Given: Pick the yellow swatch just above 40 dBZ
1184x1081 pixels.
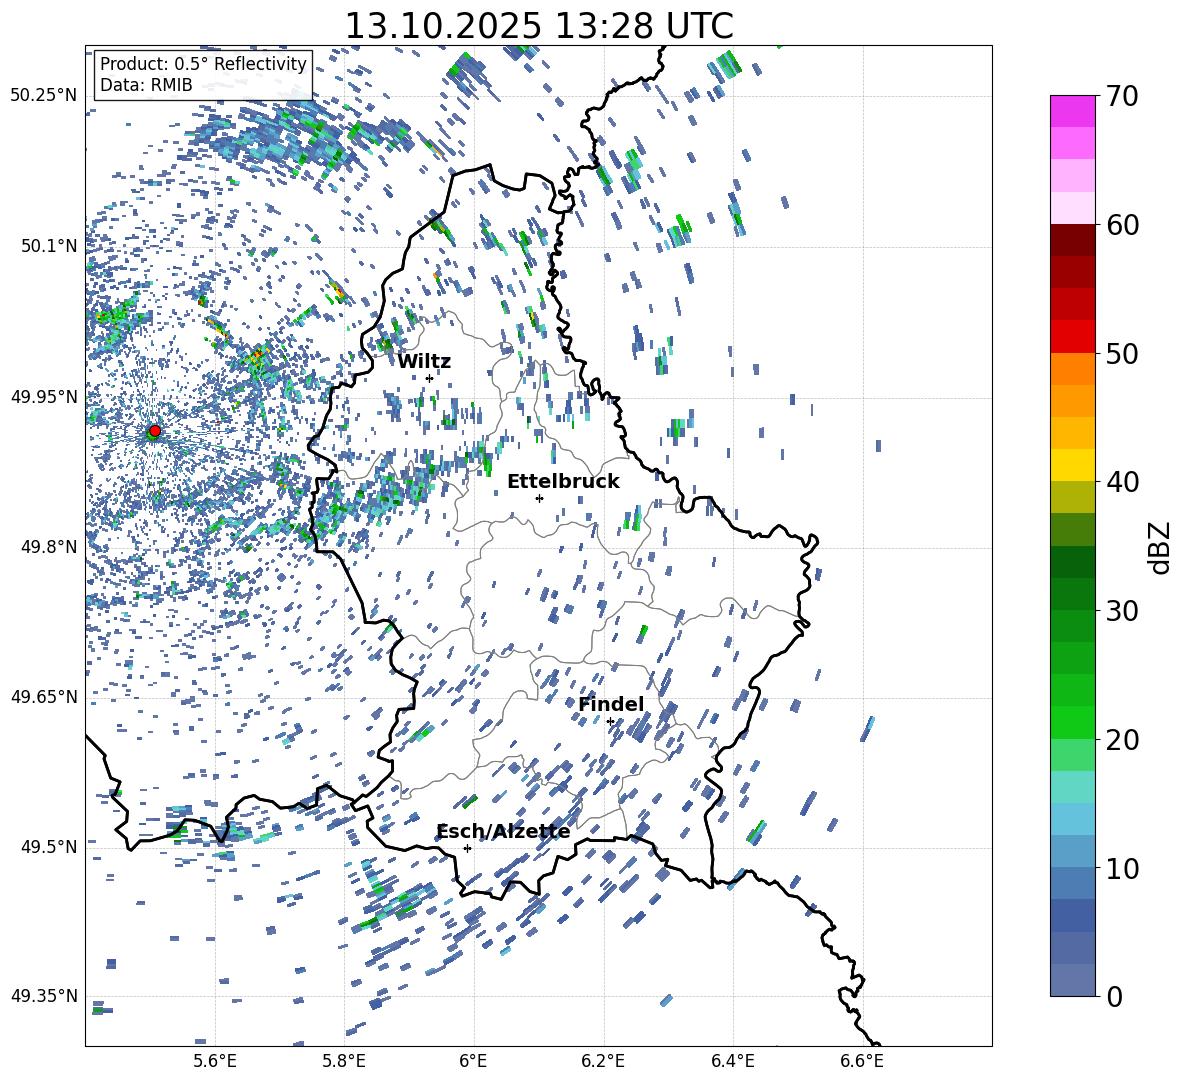Looking at the screenshot, I should [1073, 465].
